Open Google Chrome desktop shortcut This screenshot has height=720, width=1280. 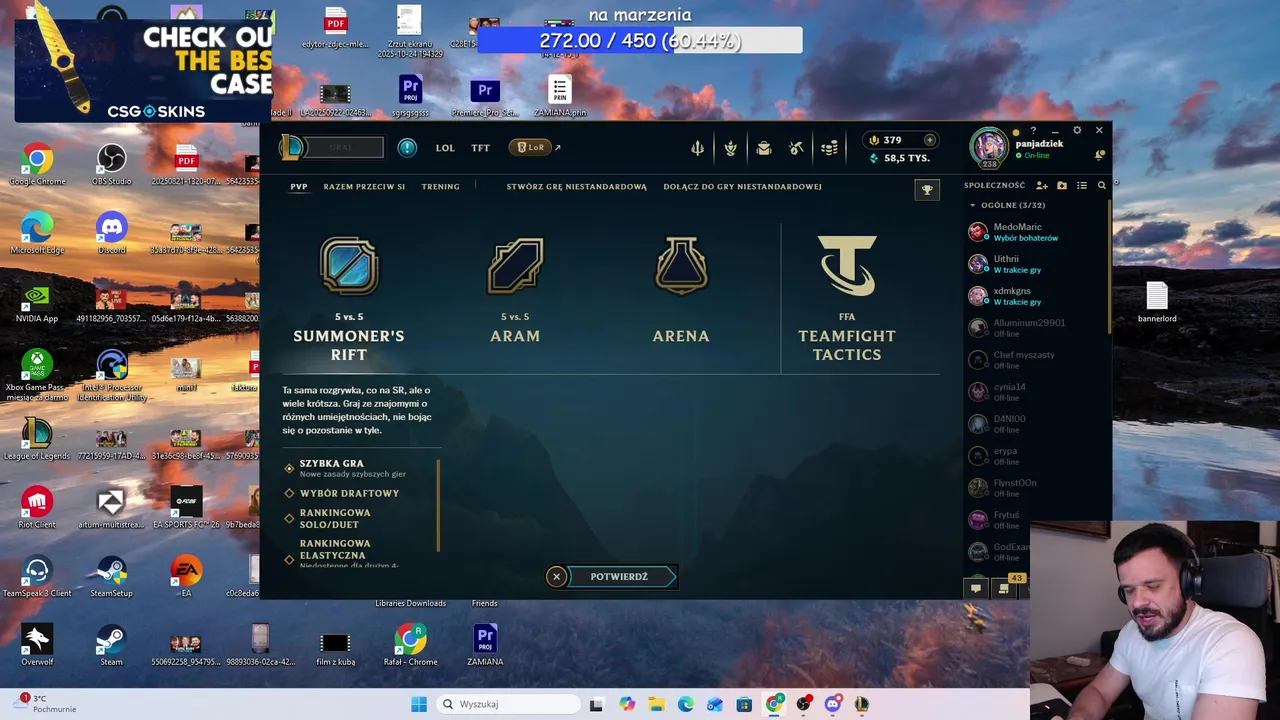pyautogui.click(x=37, y=165)
